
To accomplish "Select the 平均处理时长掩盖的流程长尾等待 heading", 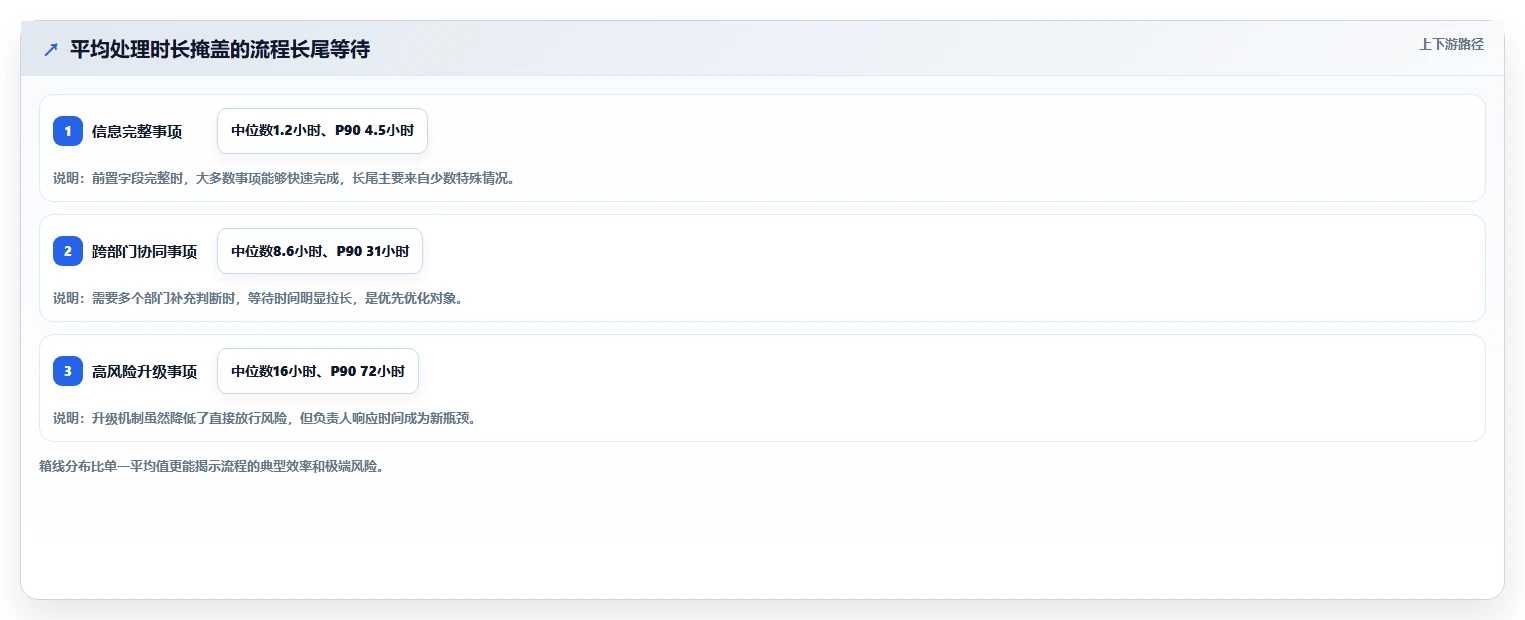I will click(220, 49).
